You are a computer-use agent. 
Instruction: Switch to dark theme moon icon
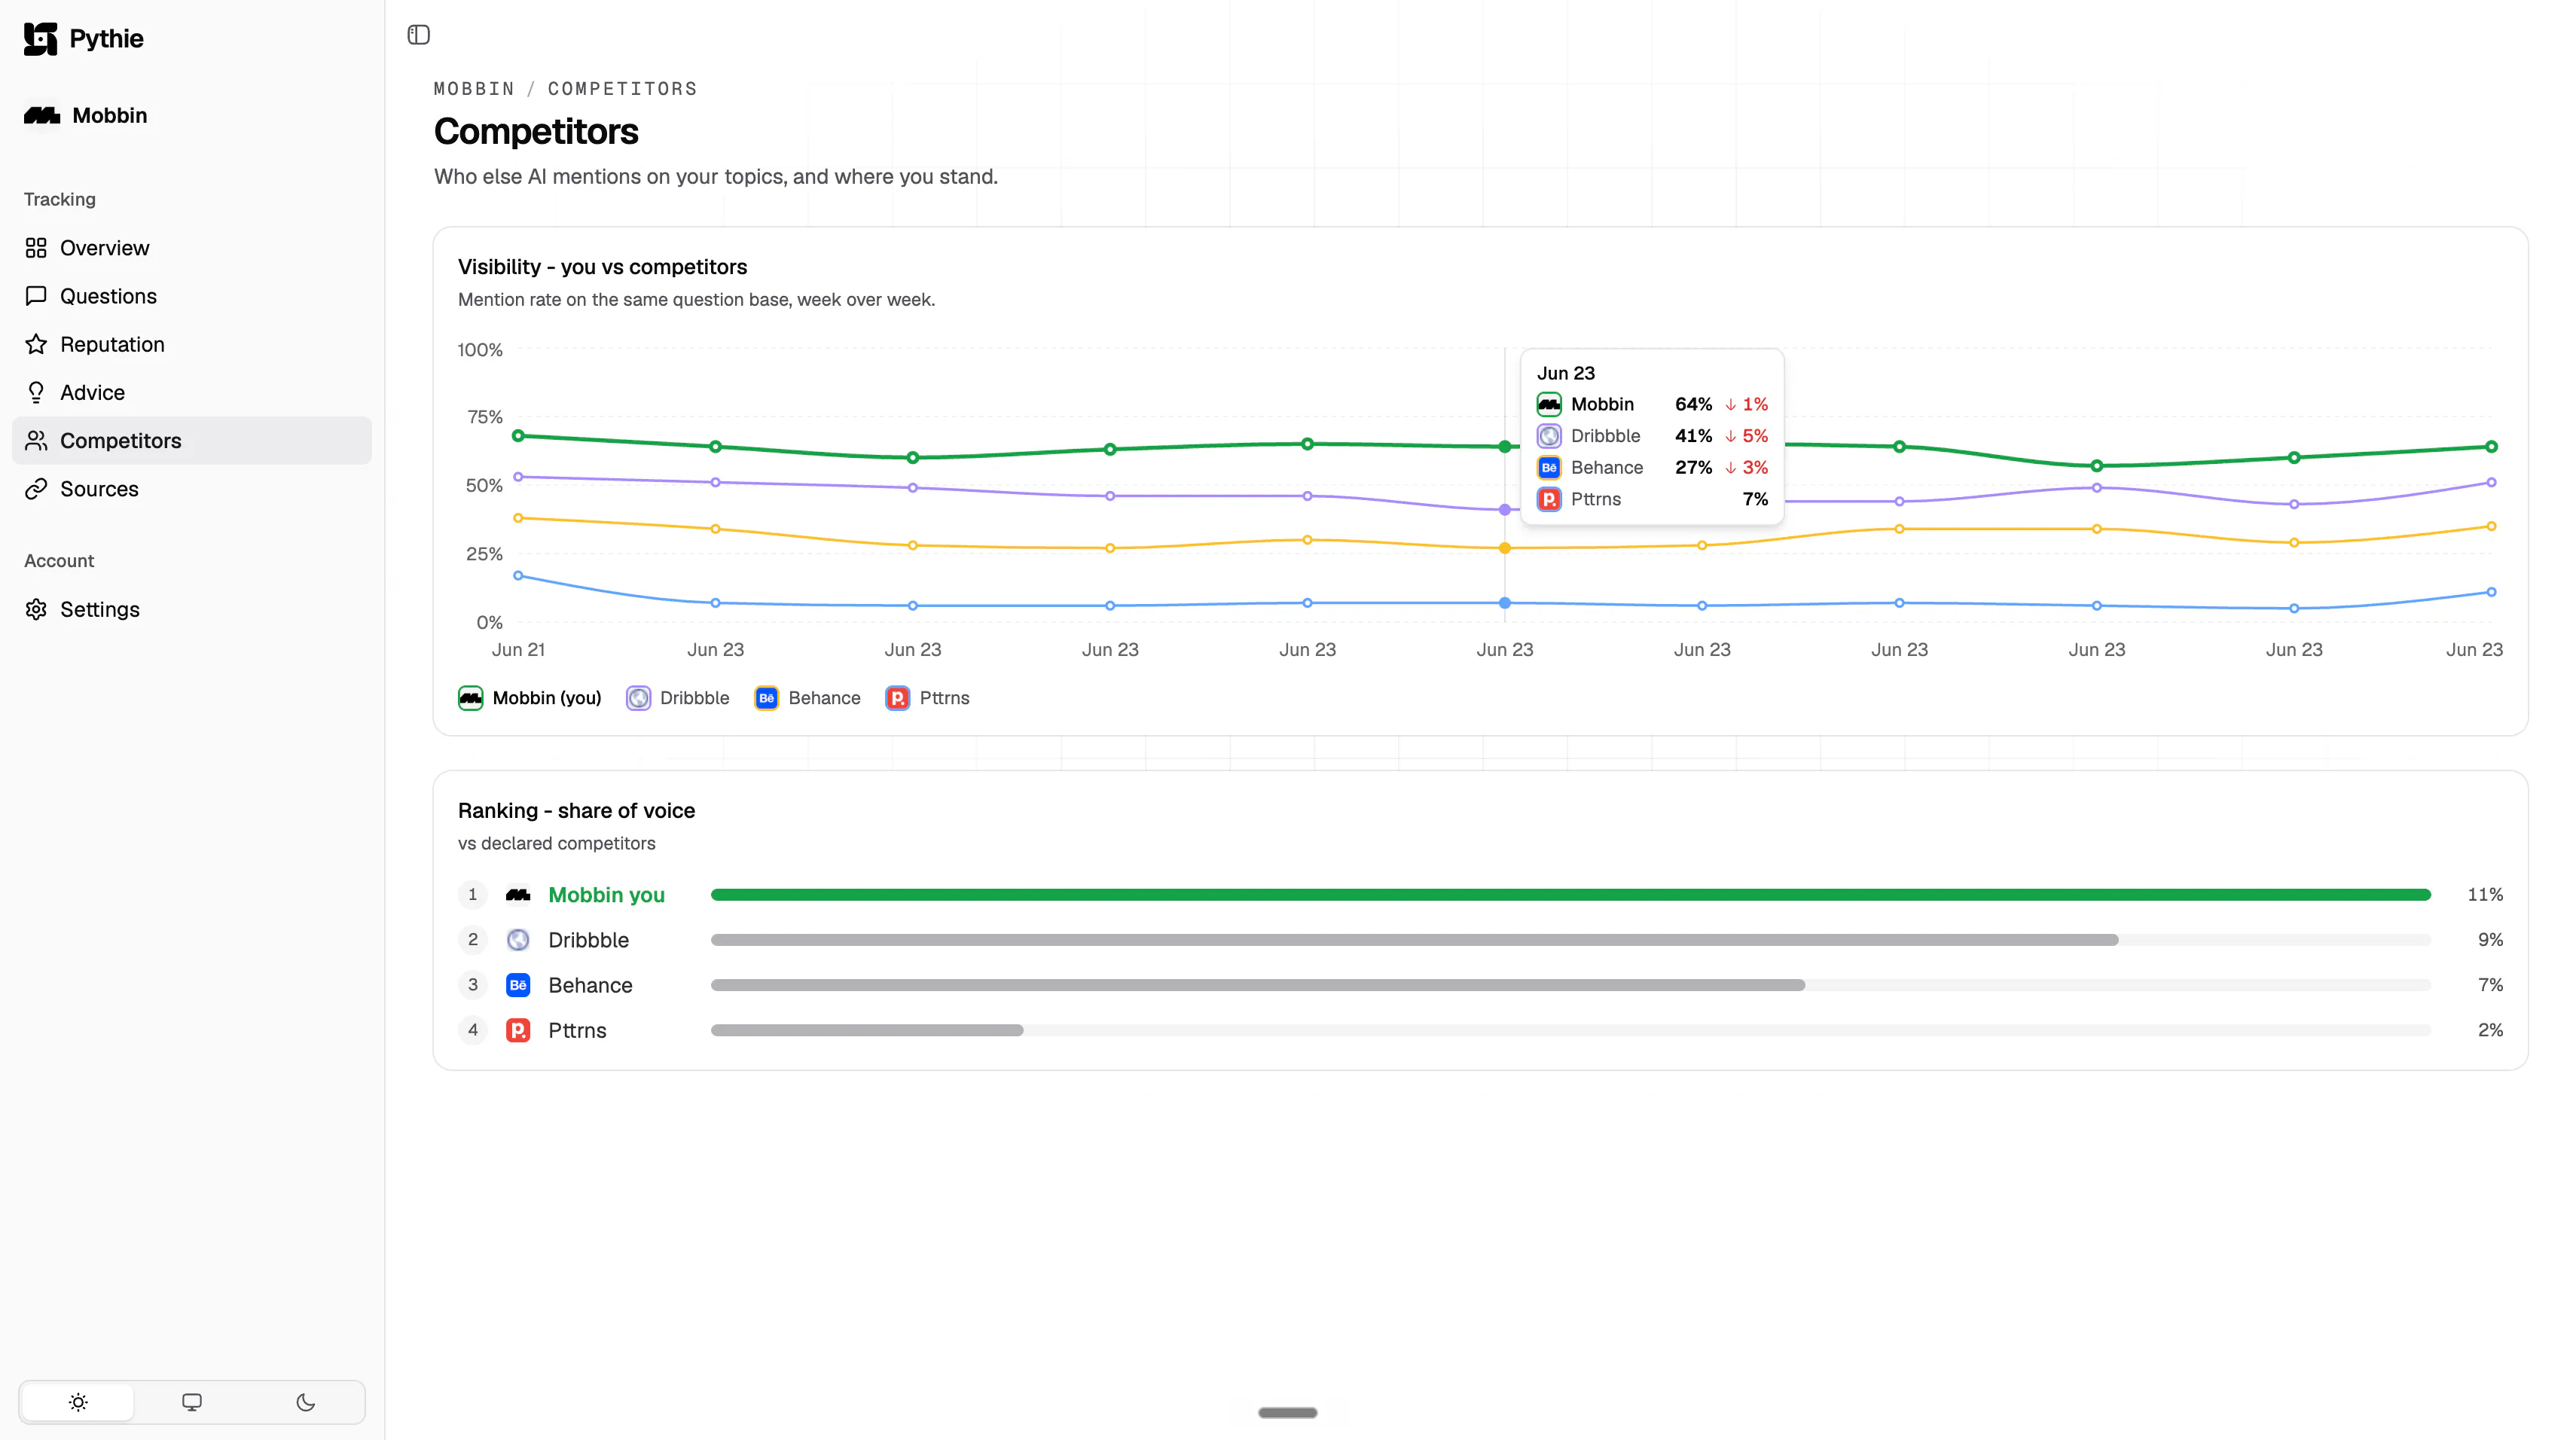pyautogui.click(x=306, y=1402)
